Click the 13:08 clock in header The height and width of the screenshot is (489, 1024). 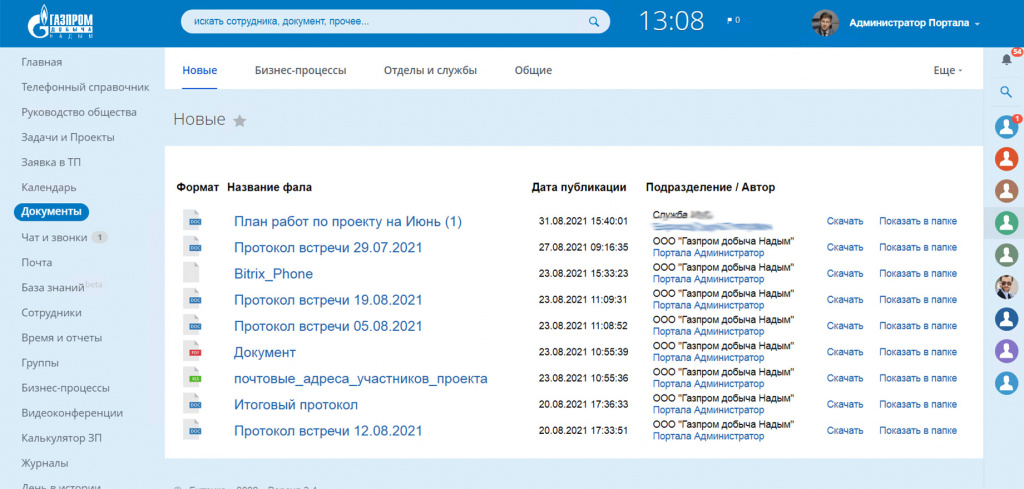671,22
